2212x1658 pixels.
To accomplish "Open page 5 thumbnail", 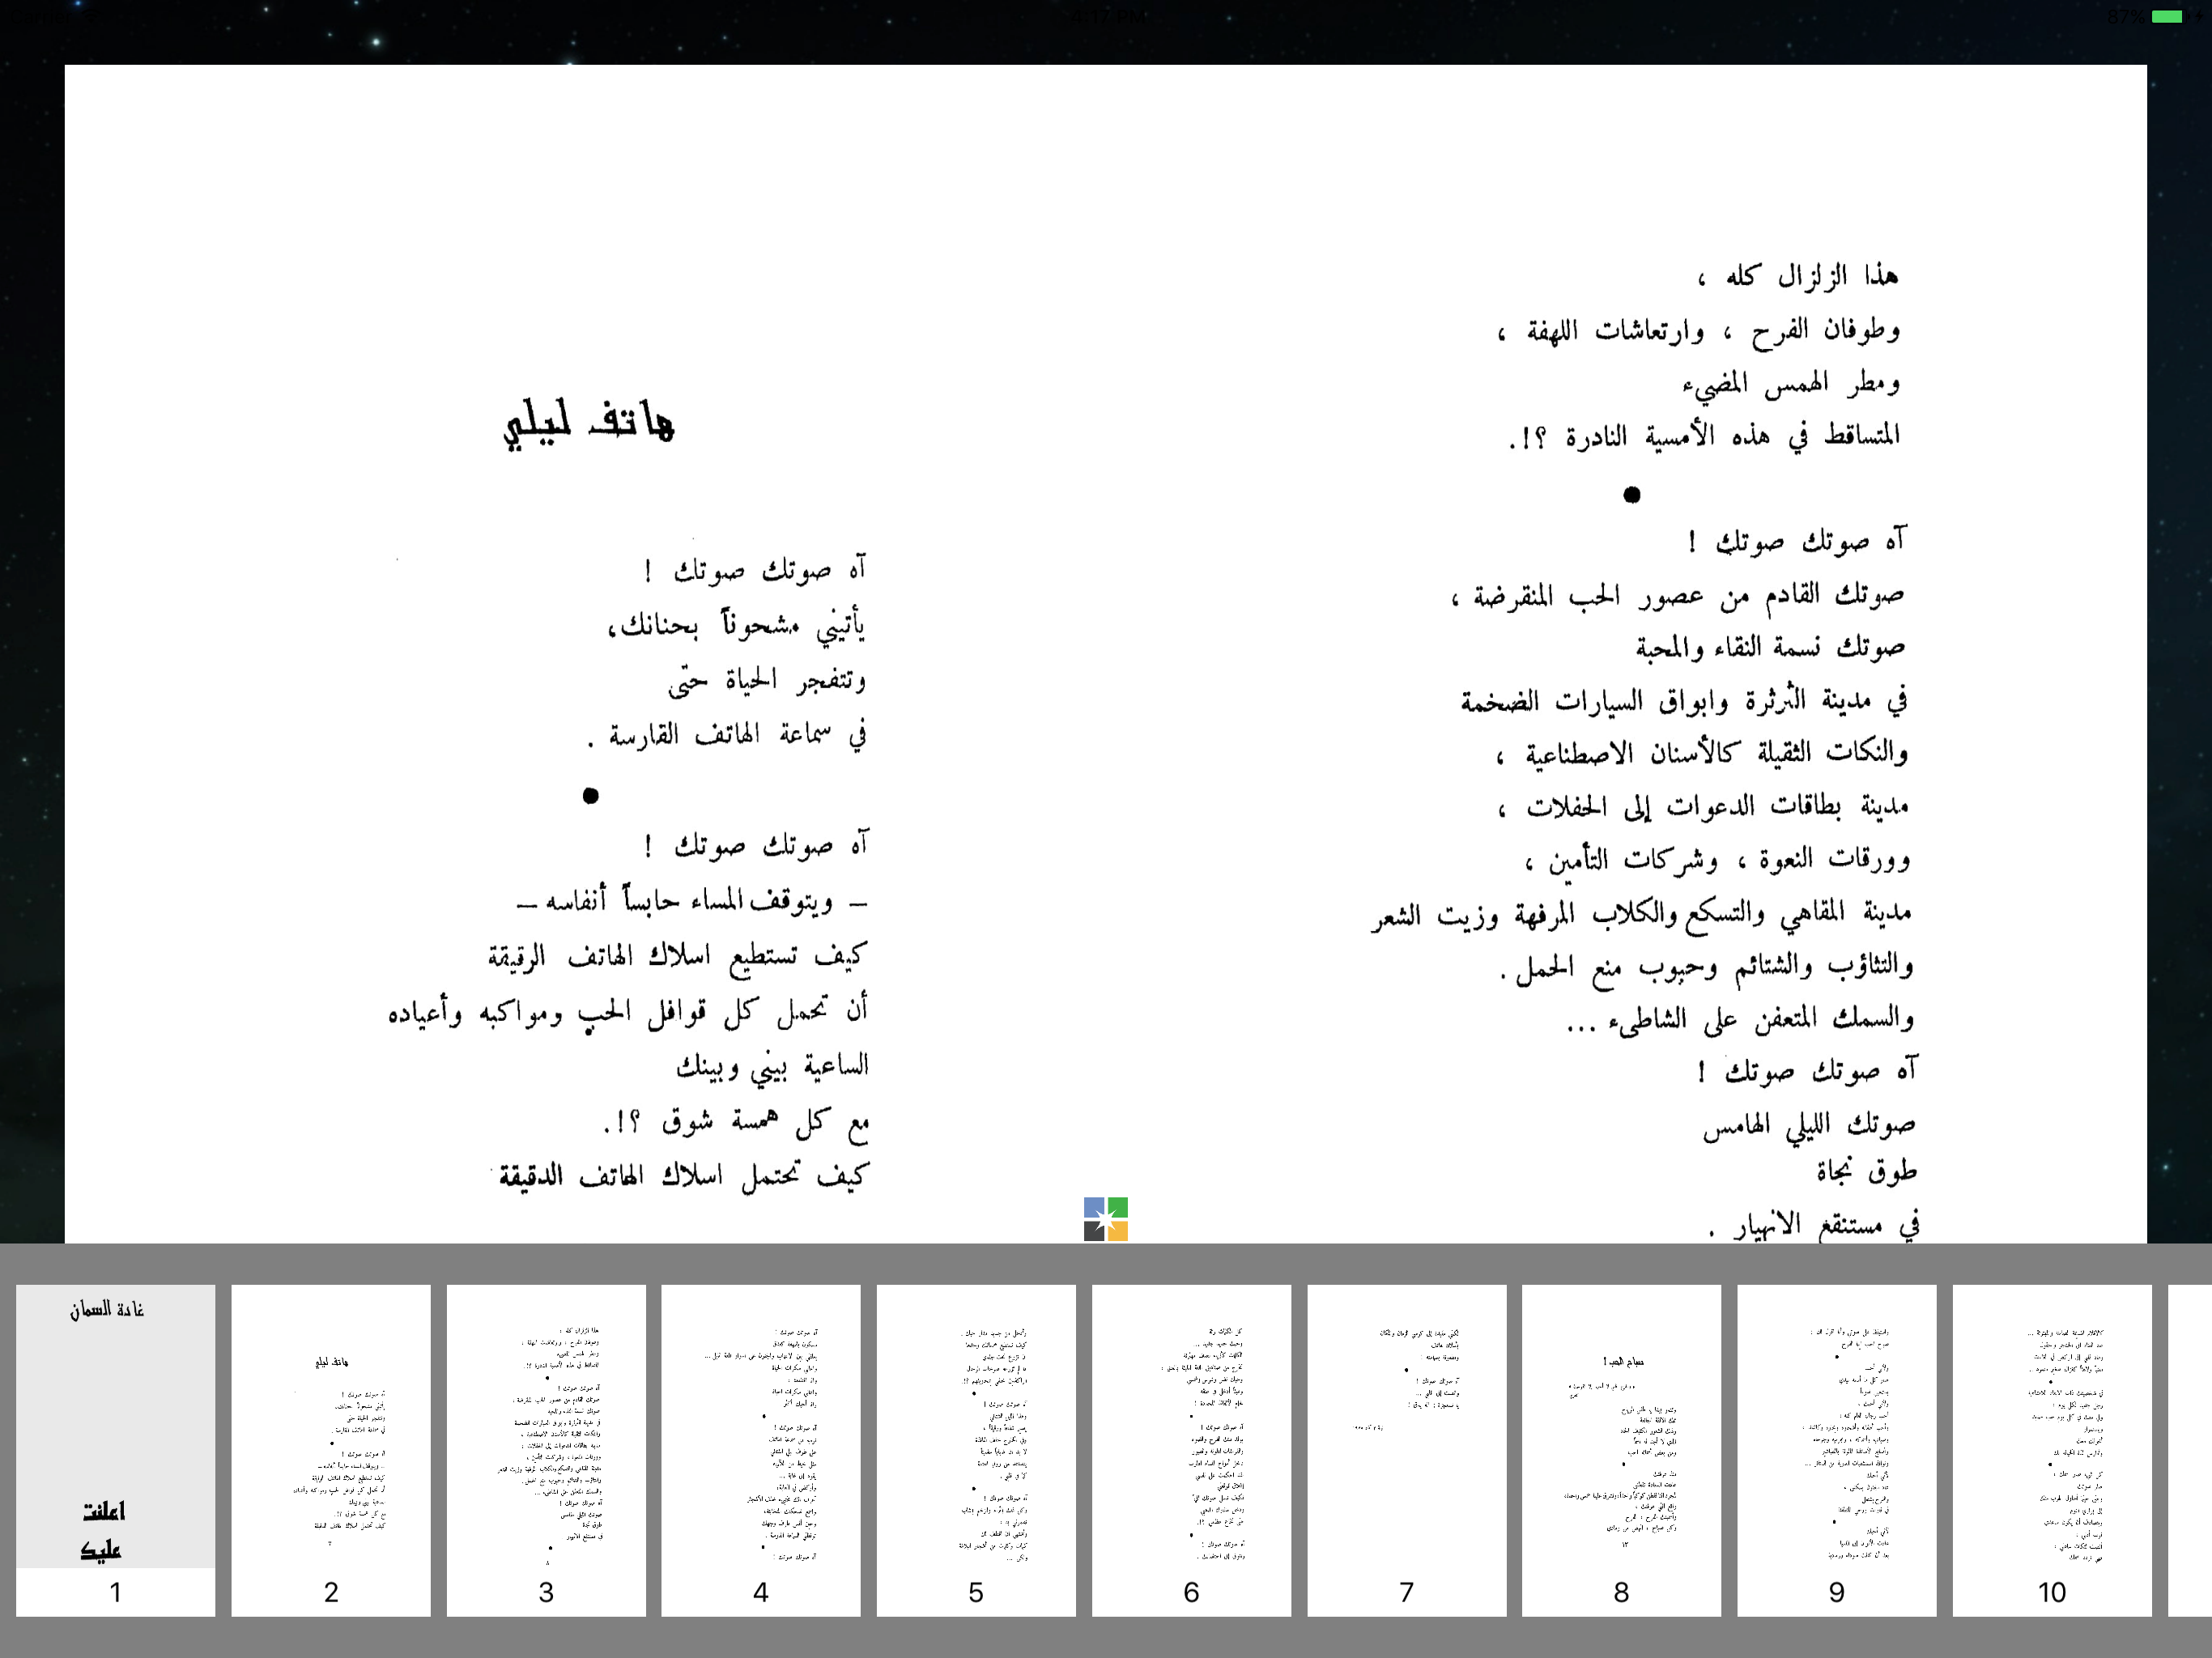I will click(x=976, y=1450).
